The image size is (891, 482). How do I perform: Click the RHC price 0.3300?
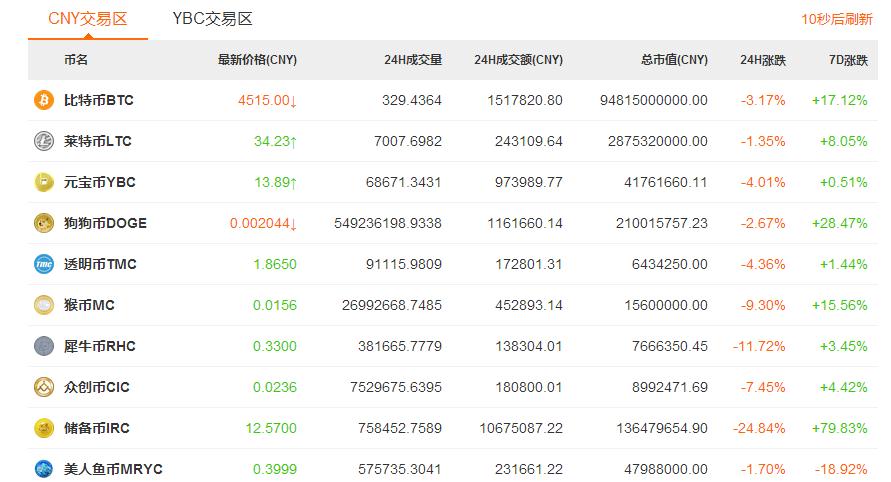click(275, 346)
